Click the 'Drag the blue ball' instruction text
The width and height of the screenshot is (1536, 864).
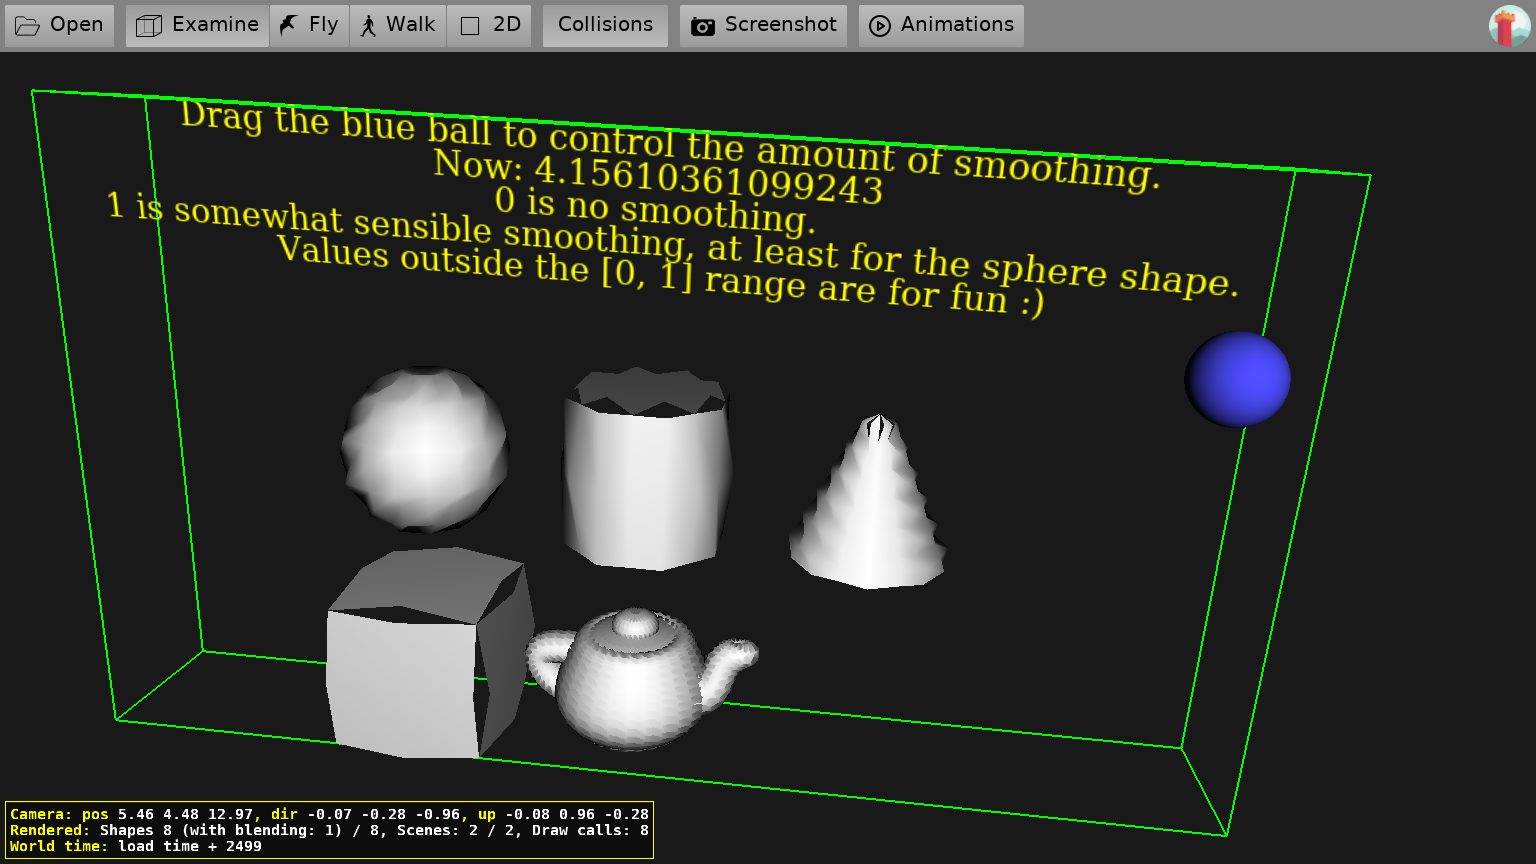tap(671, 145)
